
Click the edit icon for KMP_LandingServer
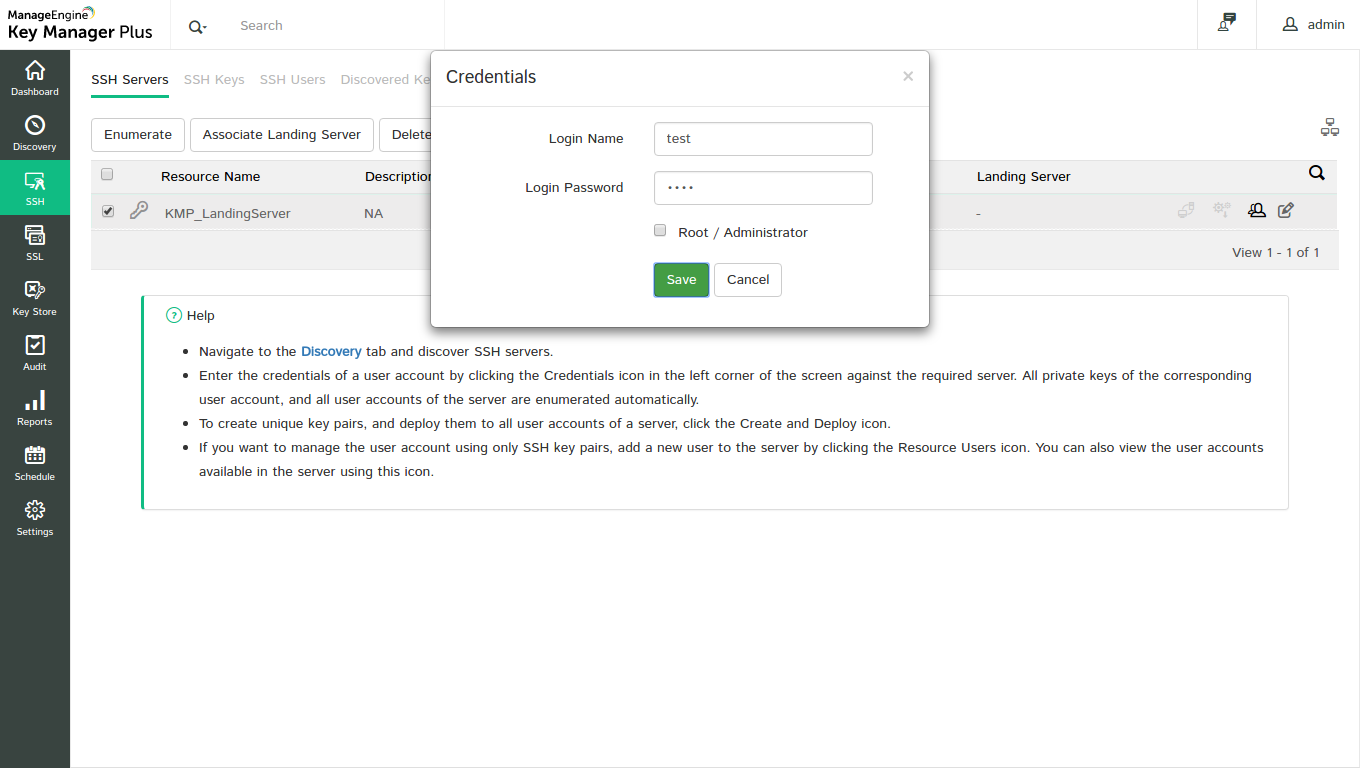pos(1286,210)
